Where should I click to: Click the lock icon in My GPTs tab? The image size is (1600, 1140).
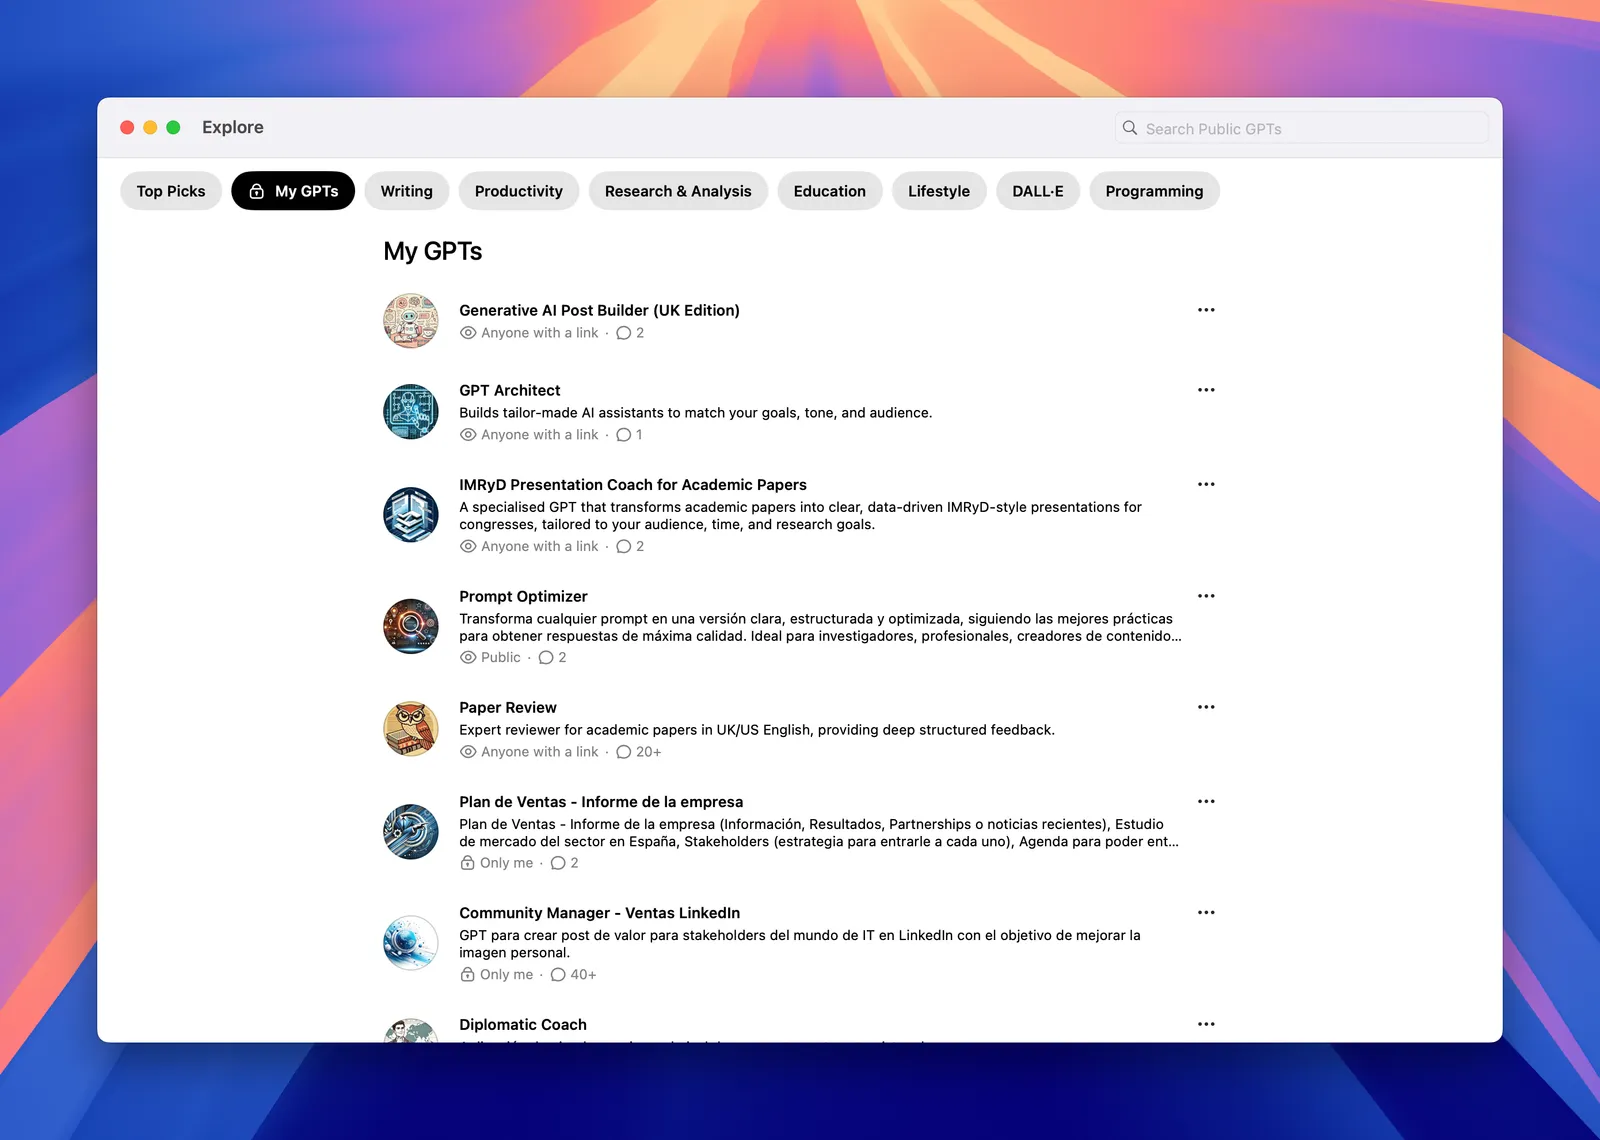(x=256, y=191)
